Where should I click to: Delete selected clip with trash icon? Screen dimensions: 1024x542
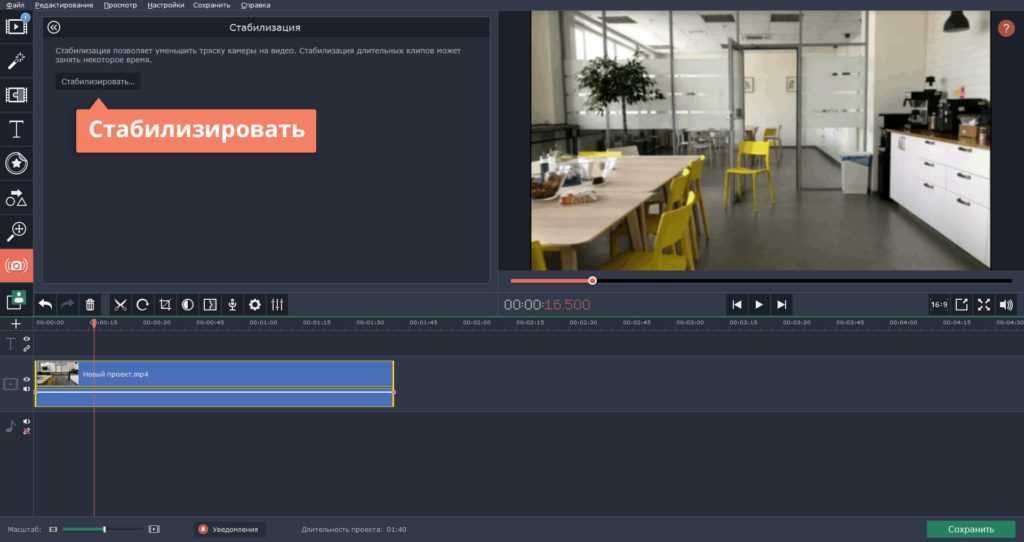pyautogui.click(x=90, y=305)
